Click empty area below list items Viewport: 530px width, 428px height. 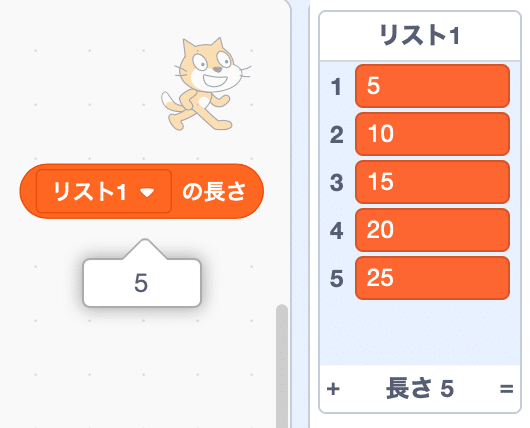[x=419, y=333]
